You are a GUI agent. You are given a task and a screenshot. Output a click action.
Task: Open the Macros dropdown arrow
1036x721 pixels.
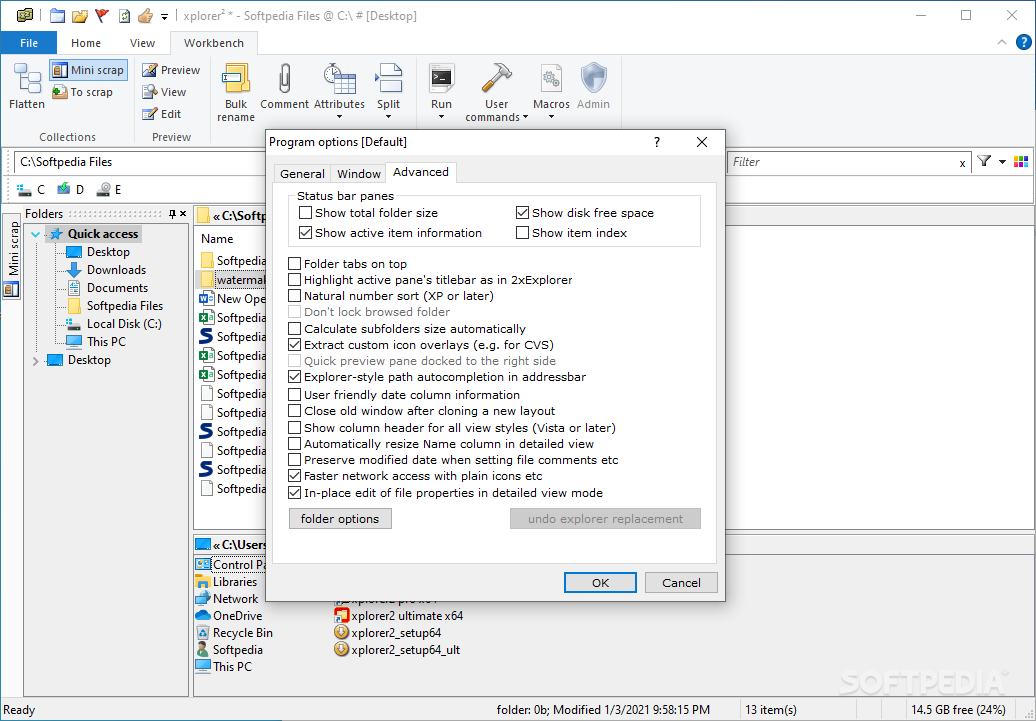(551, 118)
